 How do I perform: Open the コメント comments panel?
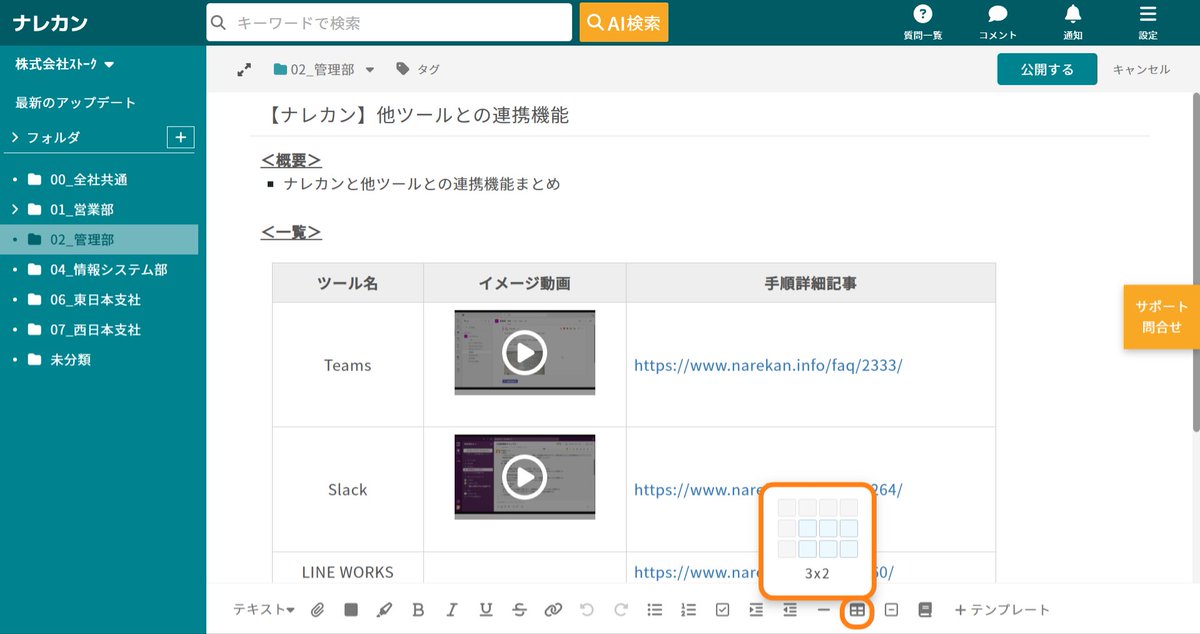(998, 22)
